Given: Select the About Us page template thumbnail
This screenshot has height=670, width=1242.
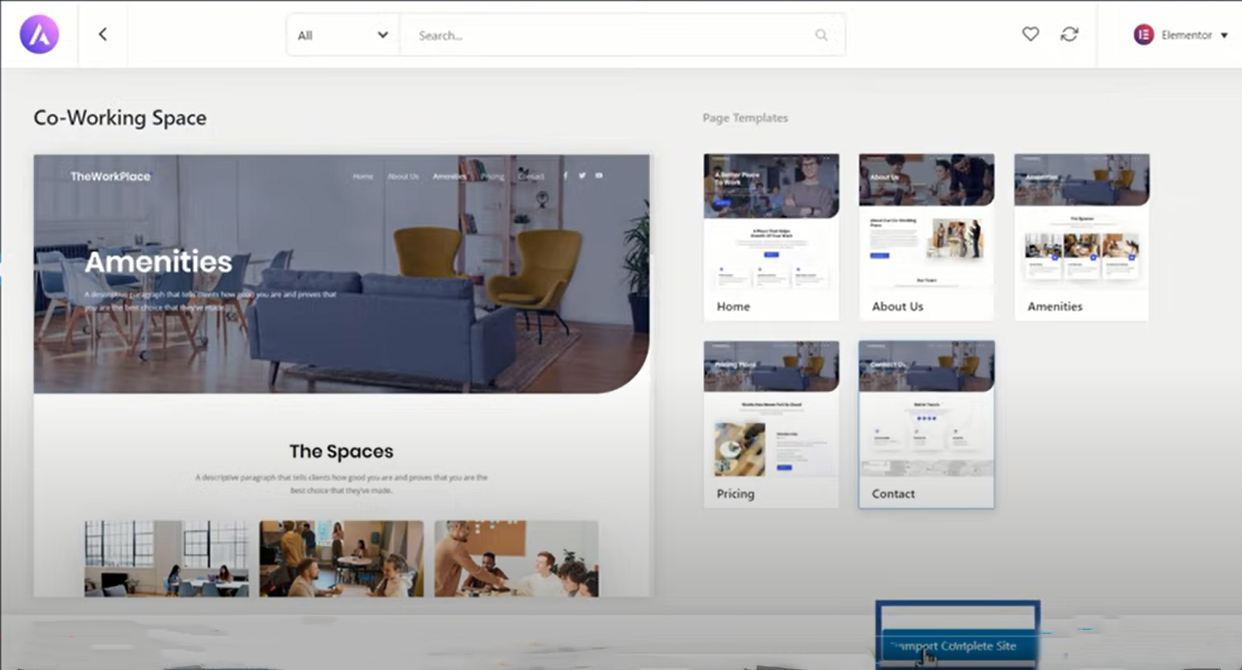Looking at the screenshot, I should click(x=926, y=237).
